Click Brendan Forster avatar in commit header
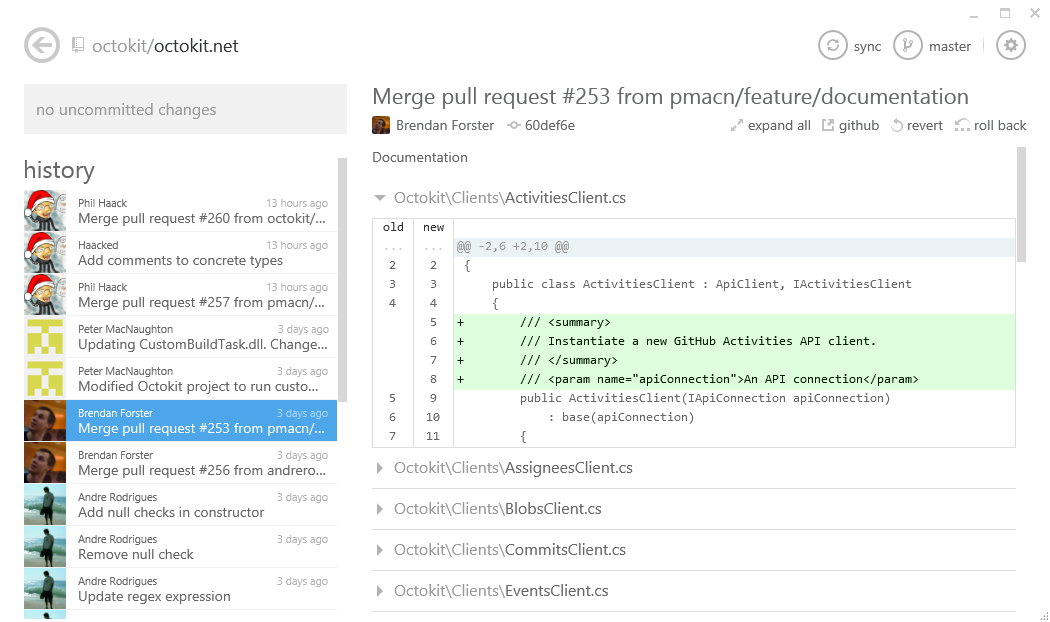 381,125
